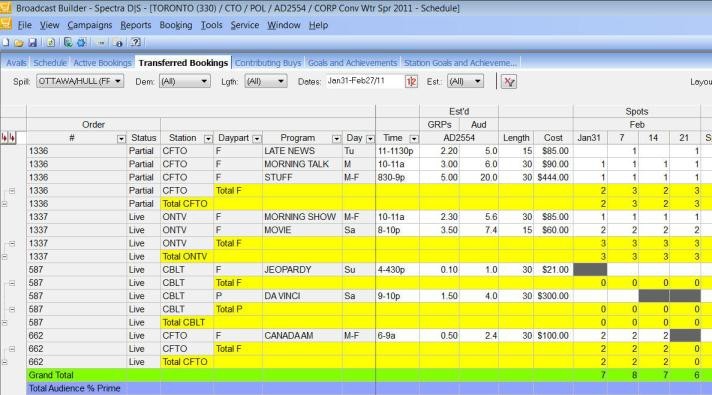
Task: Open the File menu
Action: pyautogui.click(x=25, y=25)
